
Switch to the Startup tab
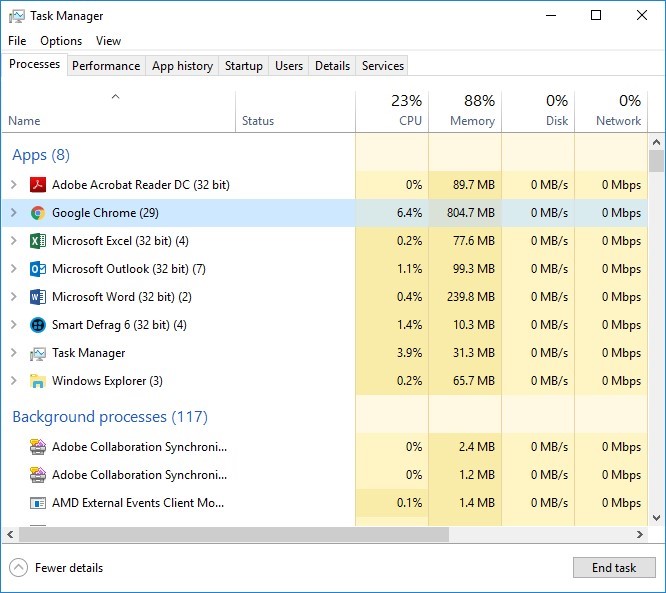[243, 66]
